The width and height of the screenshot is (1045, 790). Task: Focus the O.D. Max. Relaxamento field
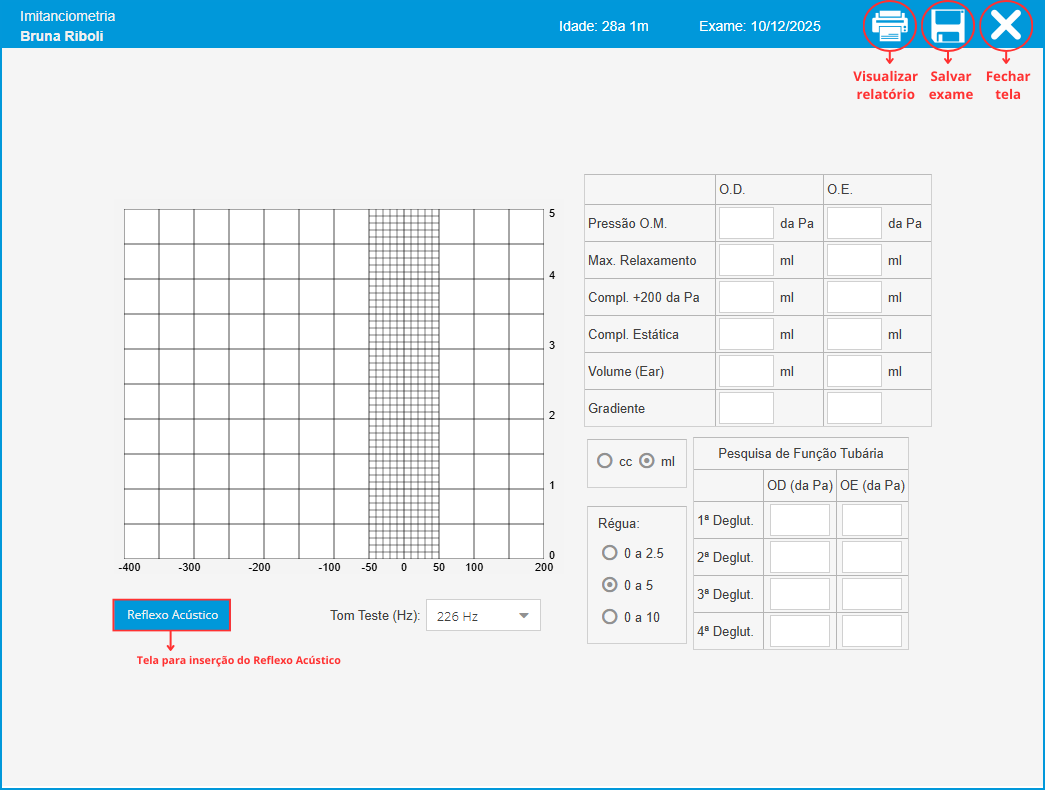click(x=746, y=260)
